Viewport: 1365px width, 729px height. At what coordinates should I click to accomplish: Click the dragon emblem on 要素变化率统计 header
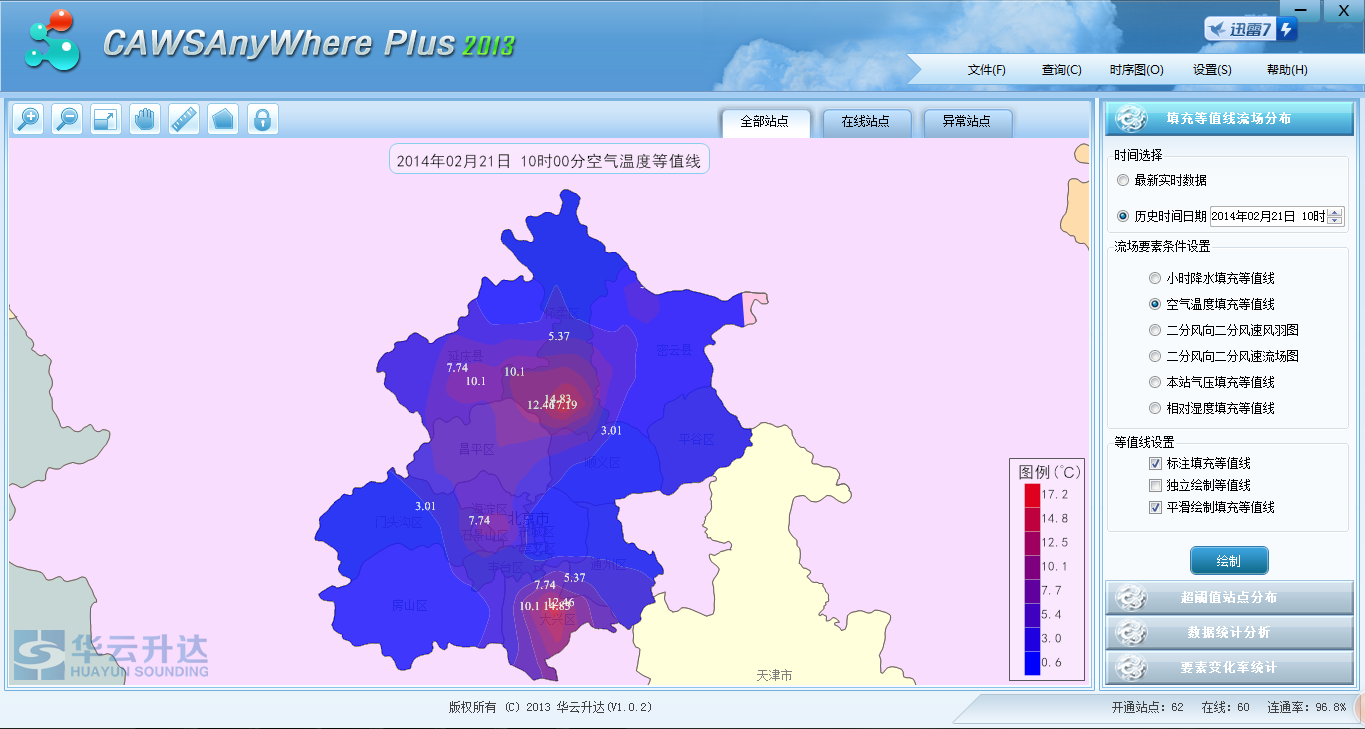(x=1131, y=667)
